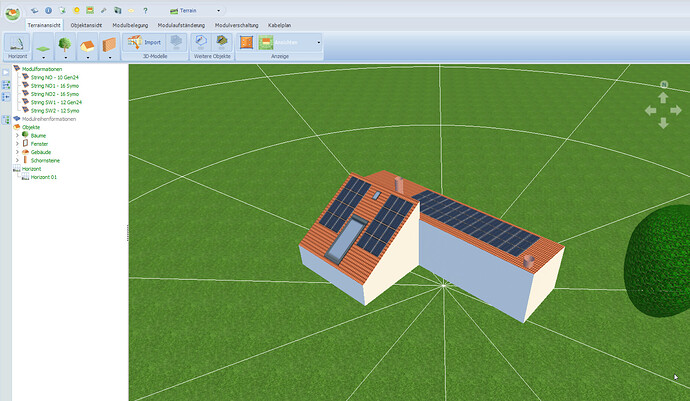The image size is (690, 401).
Task: Select the Horizont node in tree
Action: pyautogui.click(x=31, y=169)
